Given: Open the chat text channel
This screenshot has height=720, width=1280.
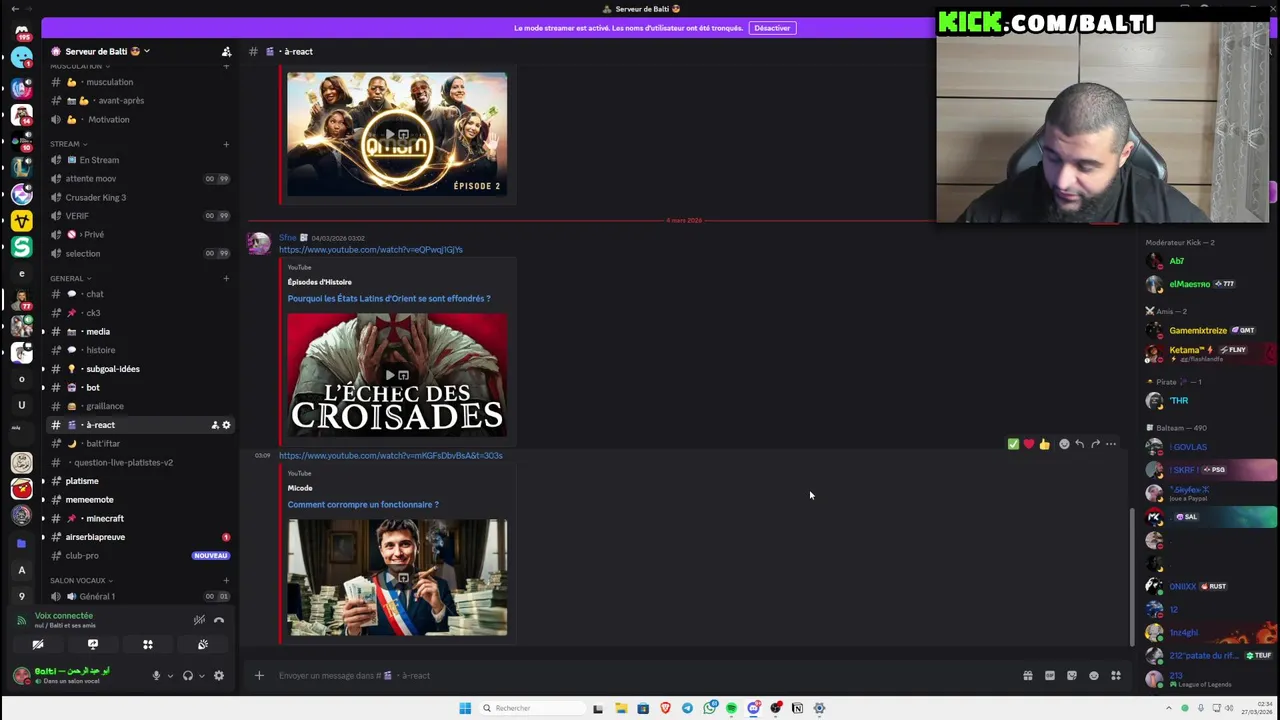Looking at the screenshot, I should click(140, 294).
